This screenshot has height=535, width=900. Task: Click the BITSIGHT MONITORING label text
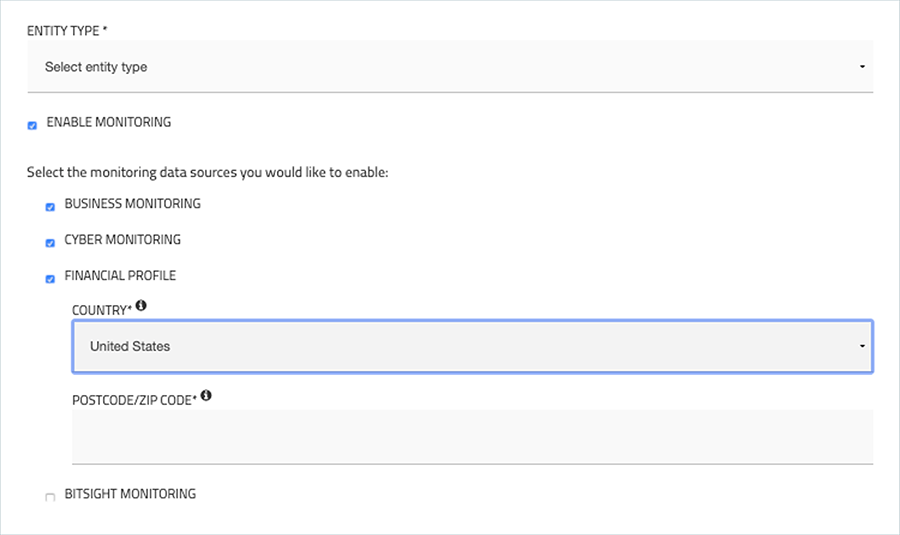click(x=130, y=494)
